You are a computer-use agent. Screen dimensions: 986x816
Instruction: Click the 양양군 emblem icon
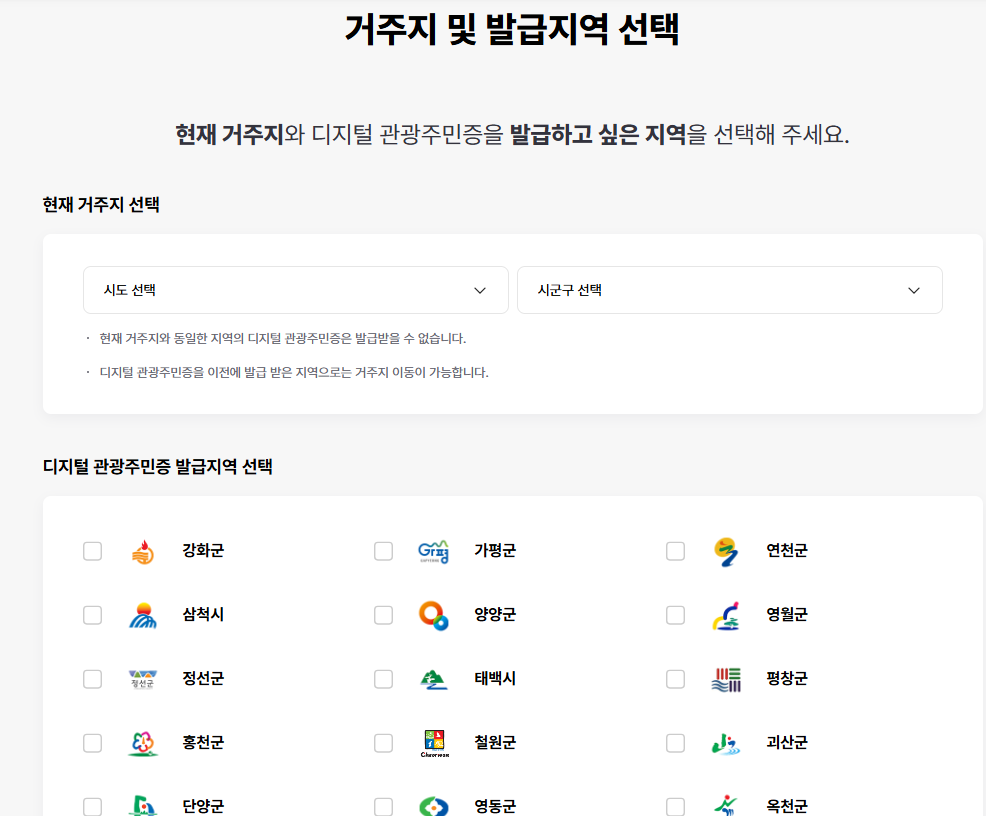tap(434, 615)
